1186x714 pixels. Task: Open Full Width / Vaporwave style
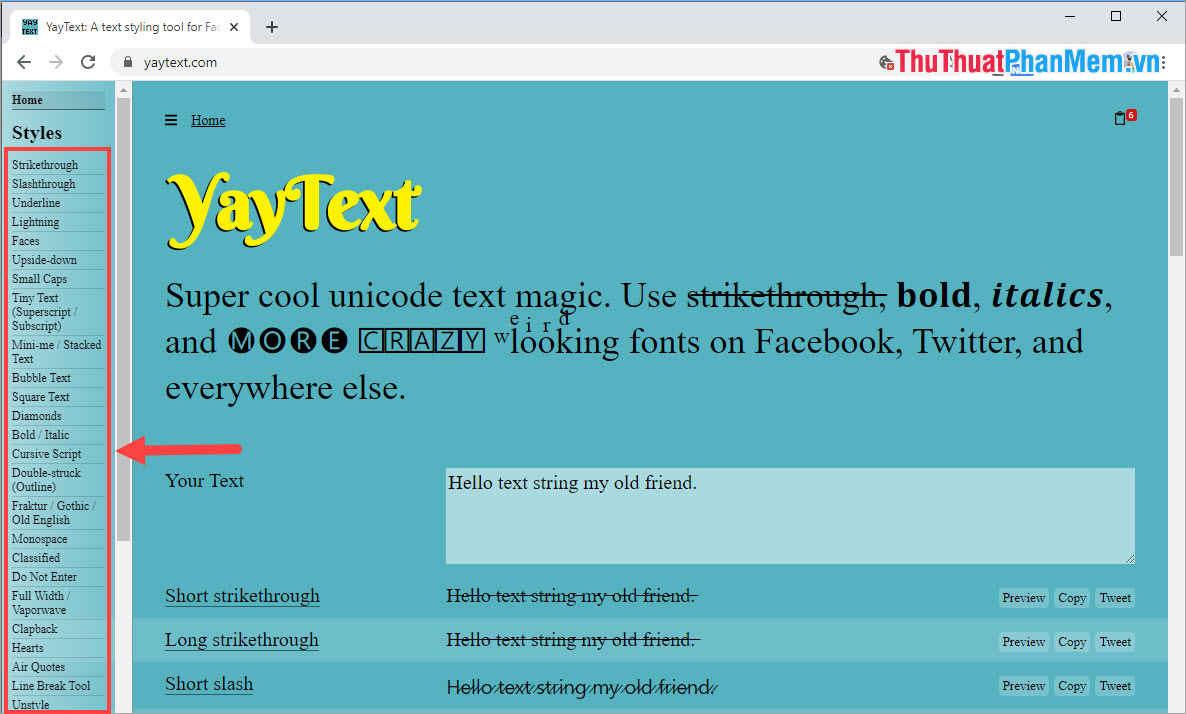pyautogui.click(x=41, y=603)
